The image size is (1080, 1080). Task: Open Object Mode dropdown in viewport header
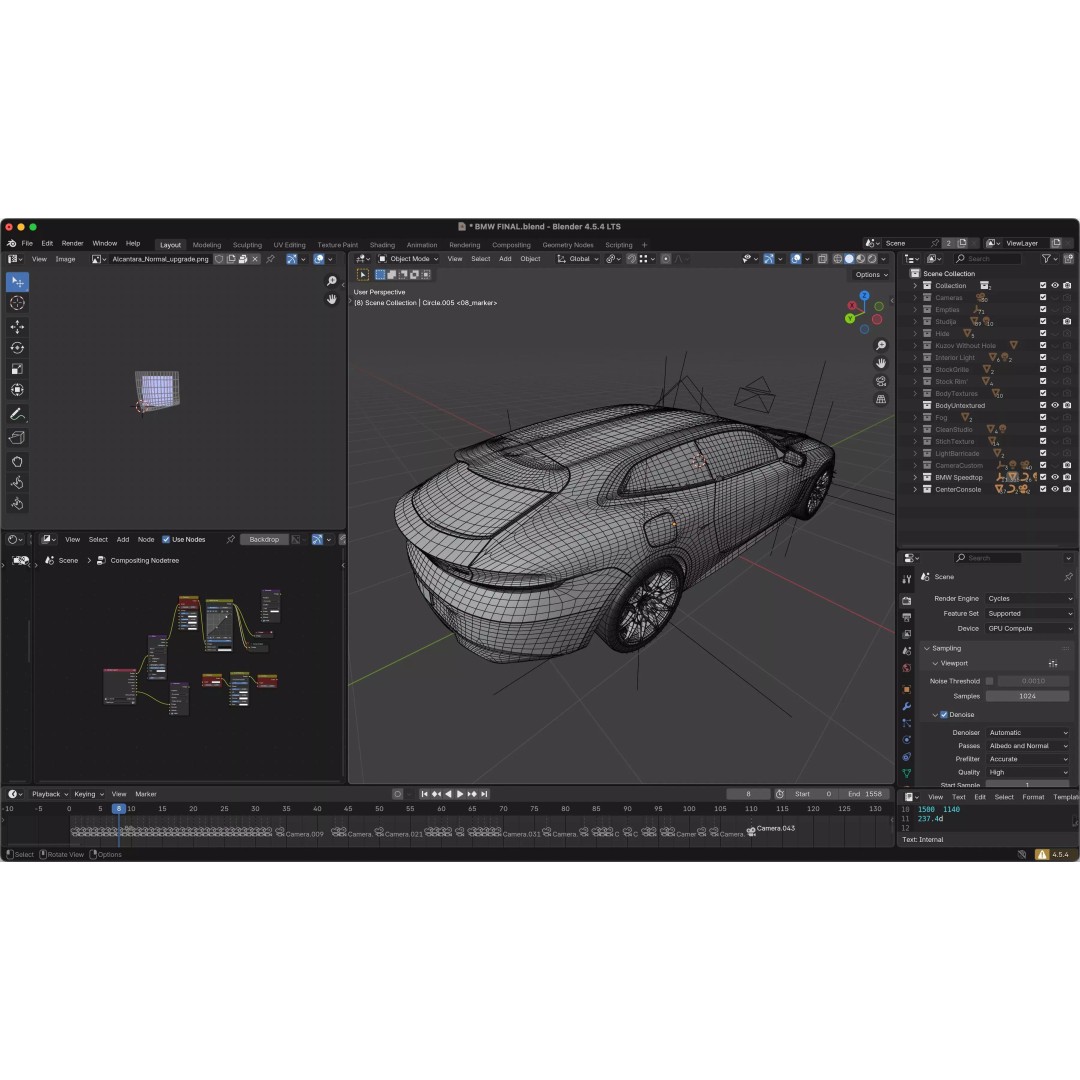408,259
